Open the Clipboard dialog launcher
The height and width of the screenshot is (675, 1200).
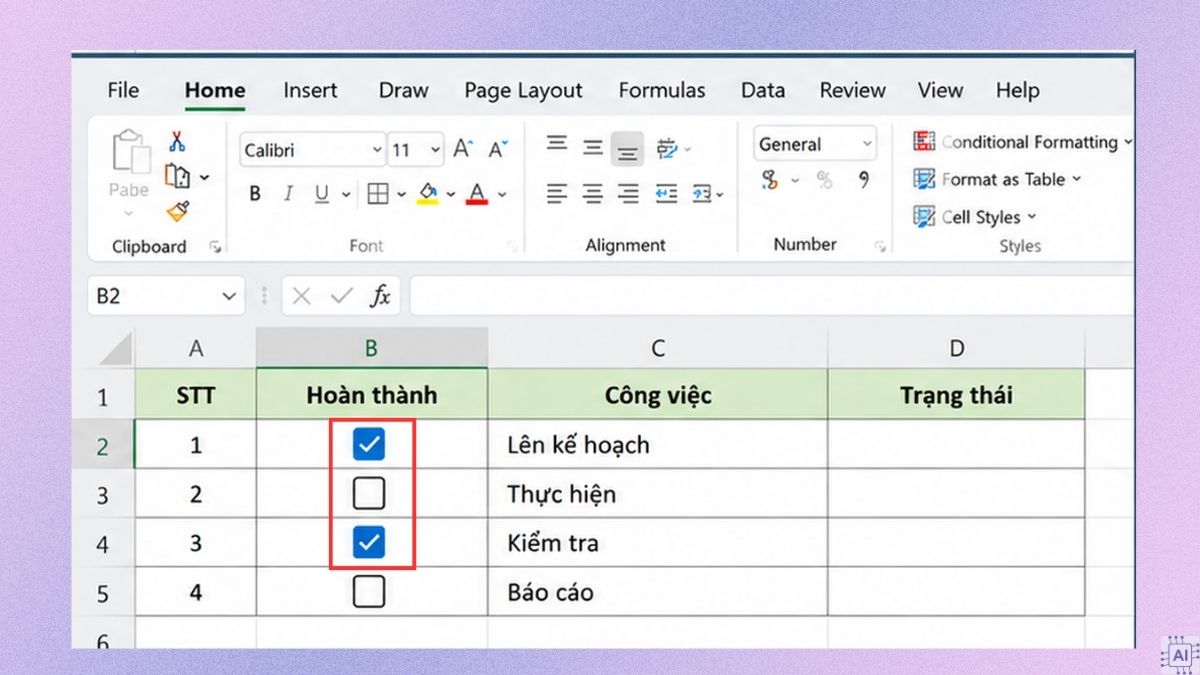point(215,247)
